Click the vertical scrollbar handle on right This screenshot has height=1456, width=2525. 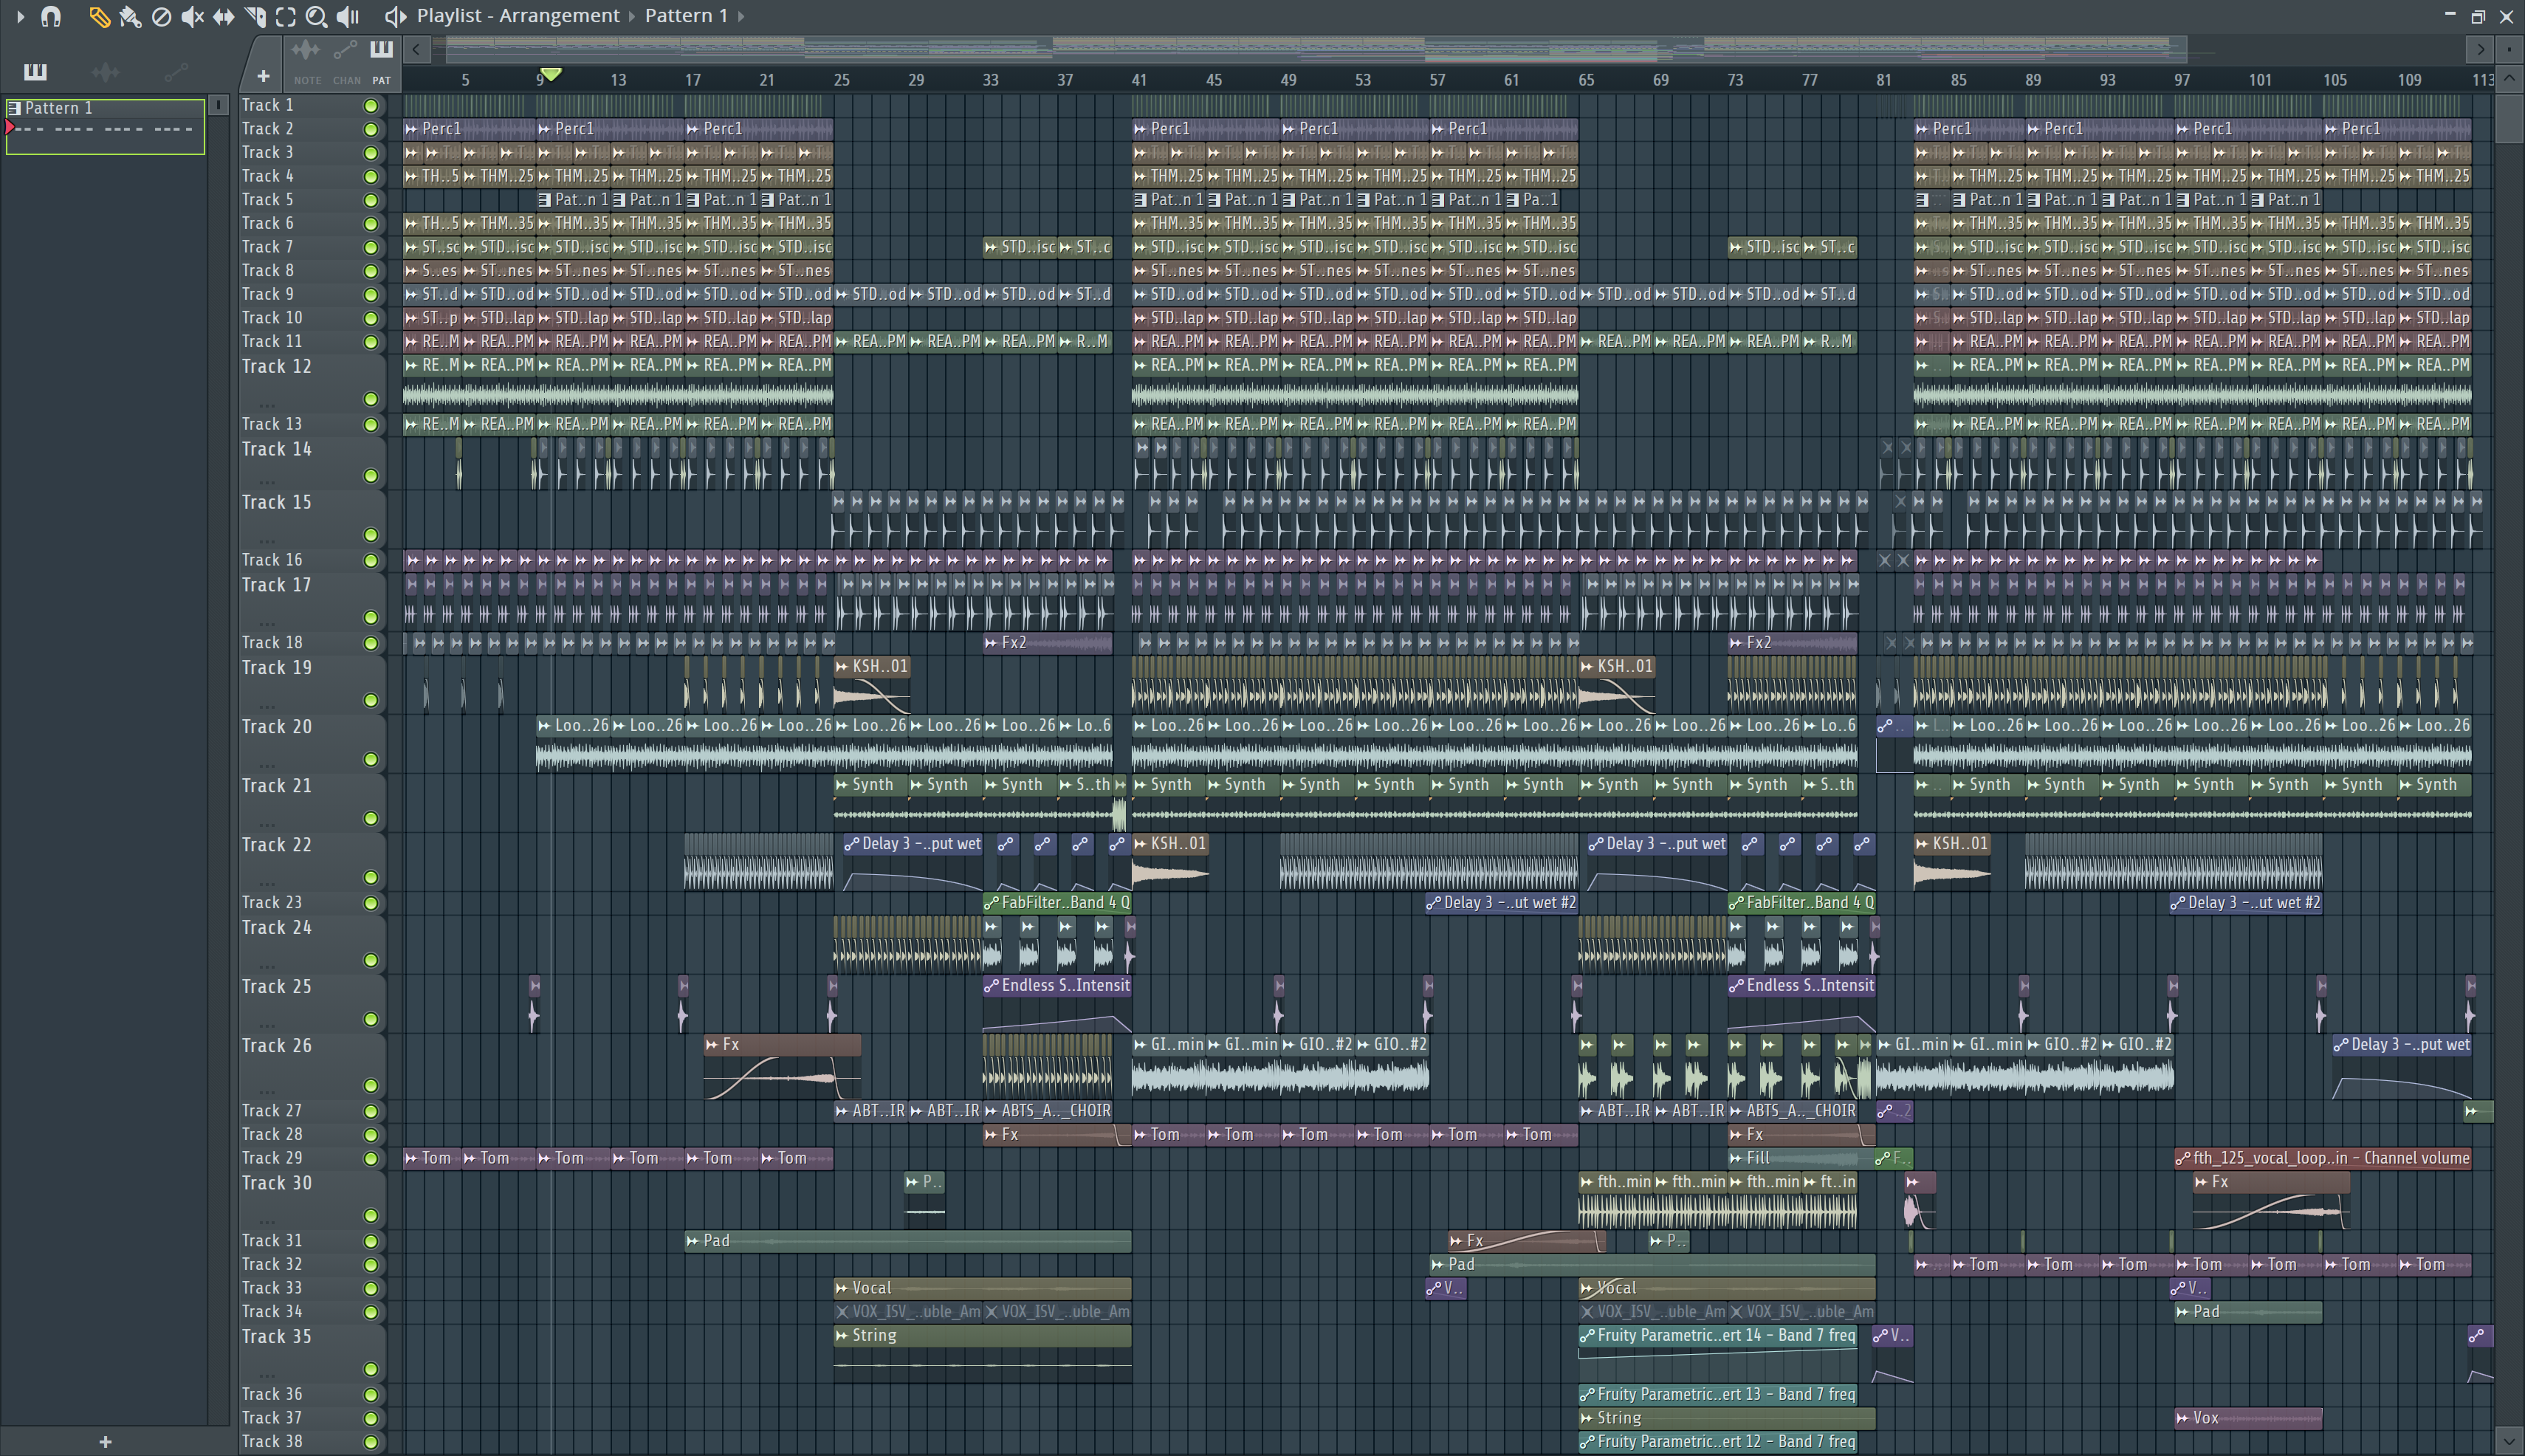tap(2508, 118)
